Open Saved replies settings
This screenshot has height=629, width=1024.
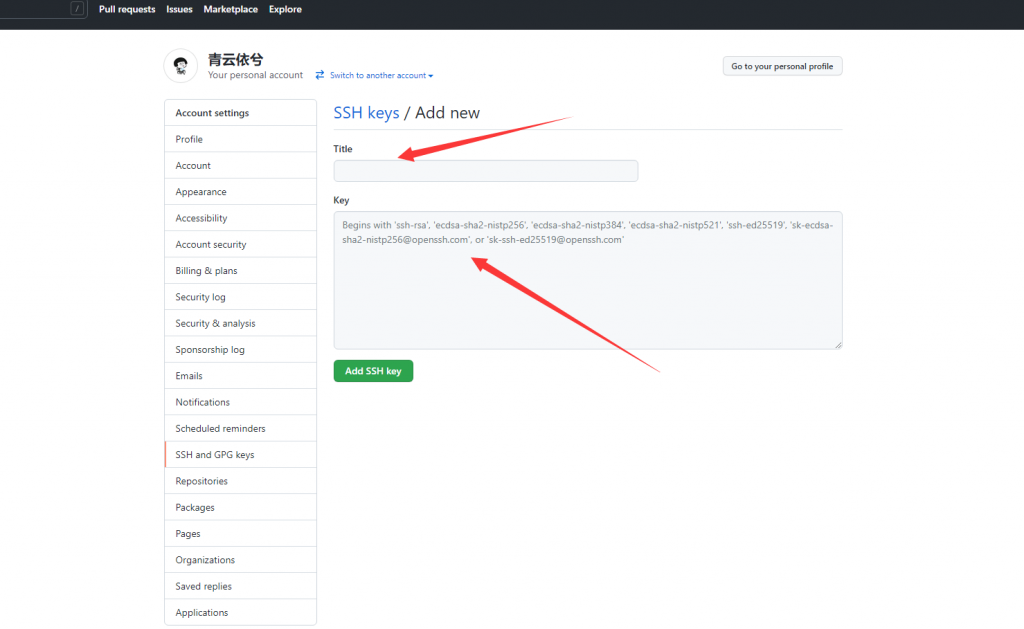[240, 586]
